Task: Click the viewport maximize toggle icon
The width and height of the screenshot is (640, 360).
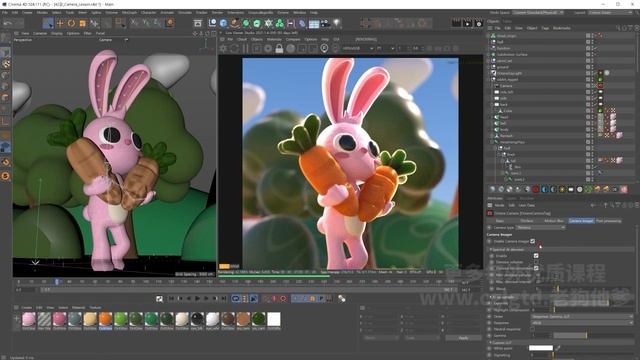Action: click(214, 33)
